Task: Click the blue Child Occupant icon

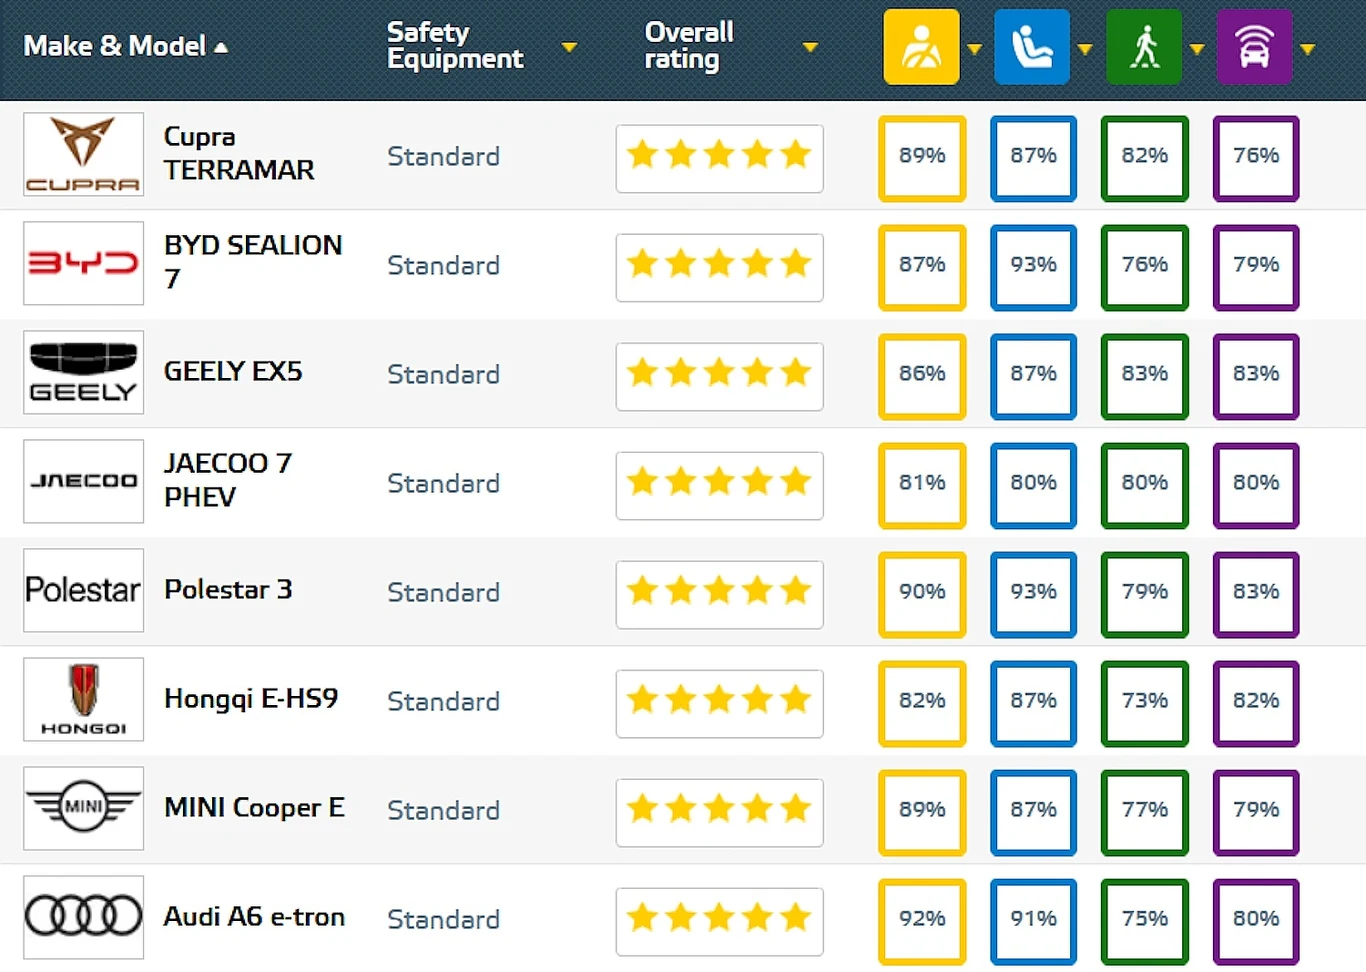Action: [1032, 47]
